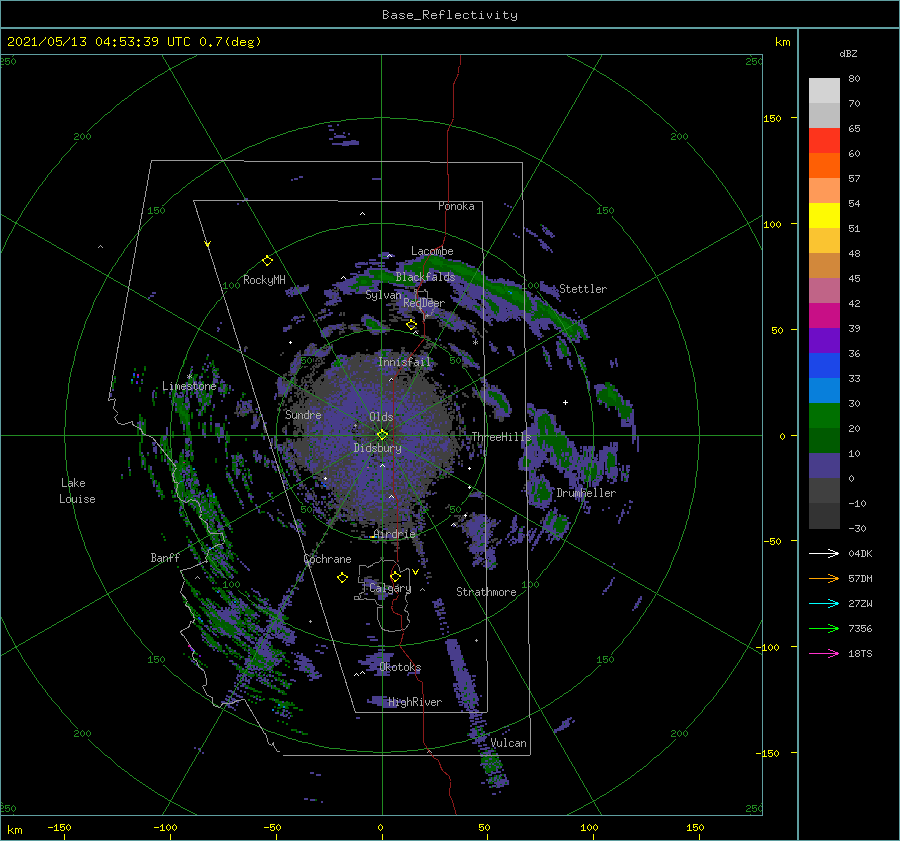Image resolution: width=900 pixels, height=841 pixels.
Task: Click the ThreeHills label
Action: [x=501, y=437]
